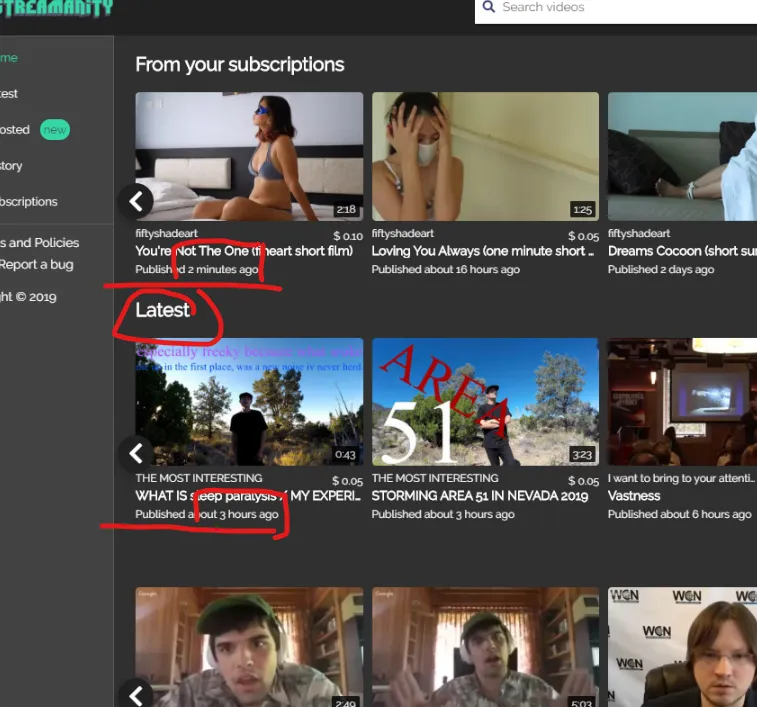Open You're Not The One video thumbnail
Viewport: 757px width, 707px height.
click(249, 156)
